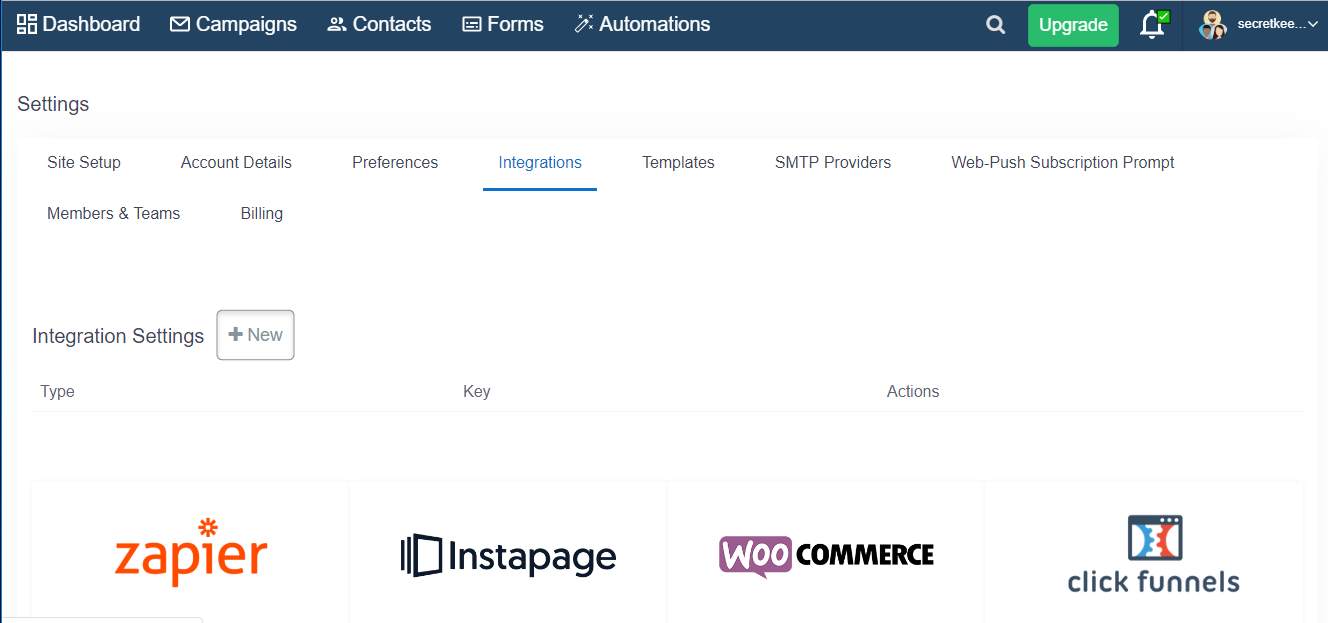Click the Automations magic wand icon
Viewport: 1328px width, 623px height.
pyautogui.click(x=584, y=24)
